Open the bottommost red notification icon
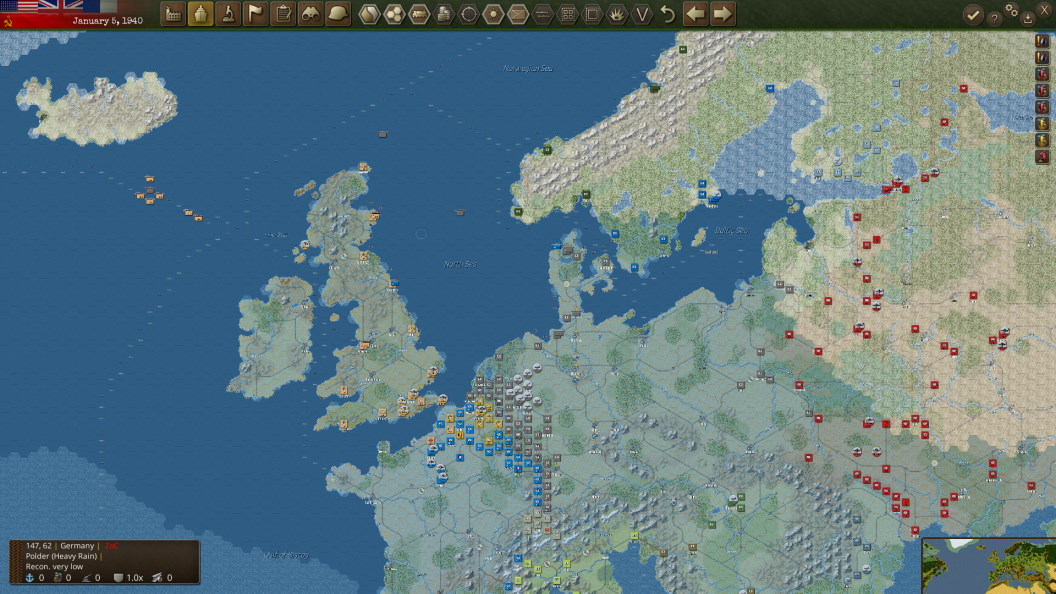 point(1042,157)
